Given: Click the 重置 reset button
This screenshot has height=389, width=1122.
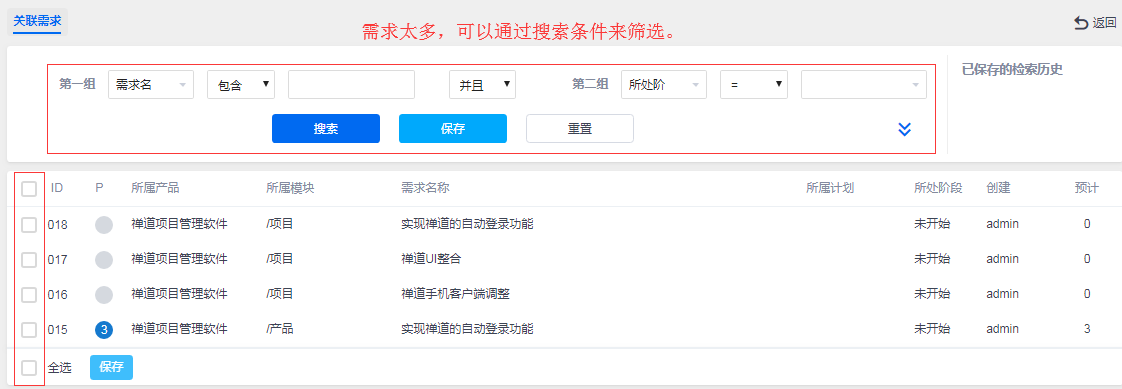Looking at the screenshot, I should pyautogui.click(x=580, y=129).
